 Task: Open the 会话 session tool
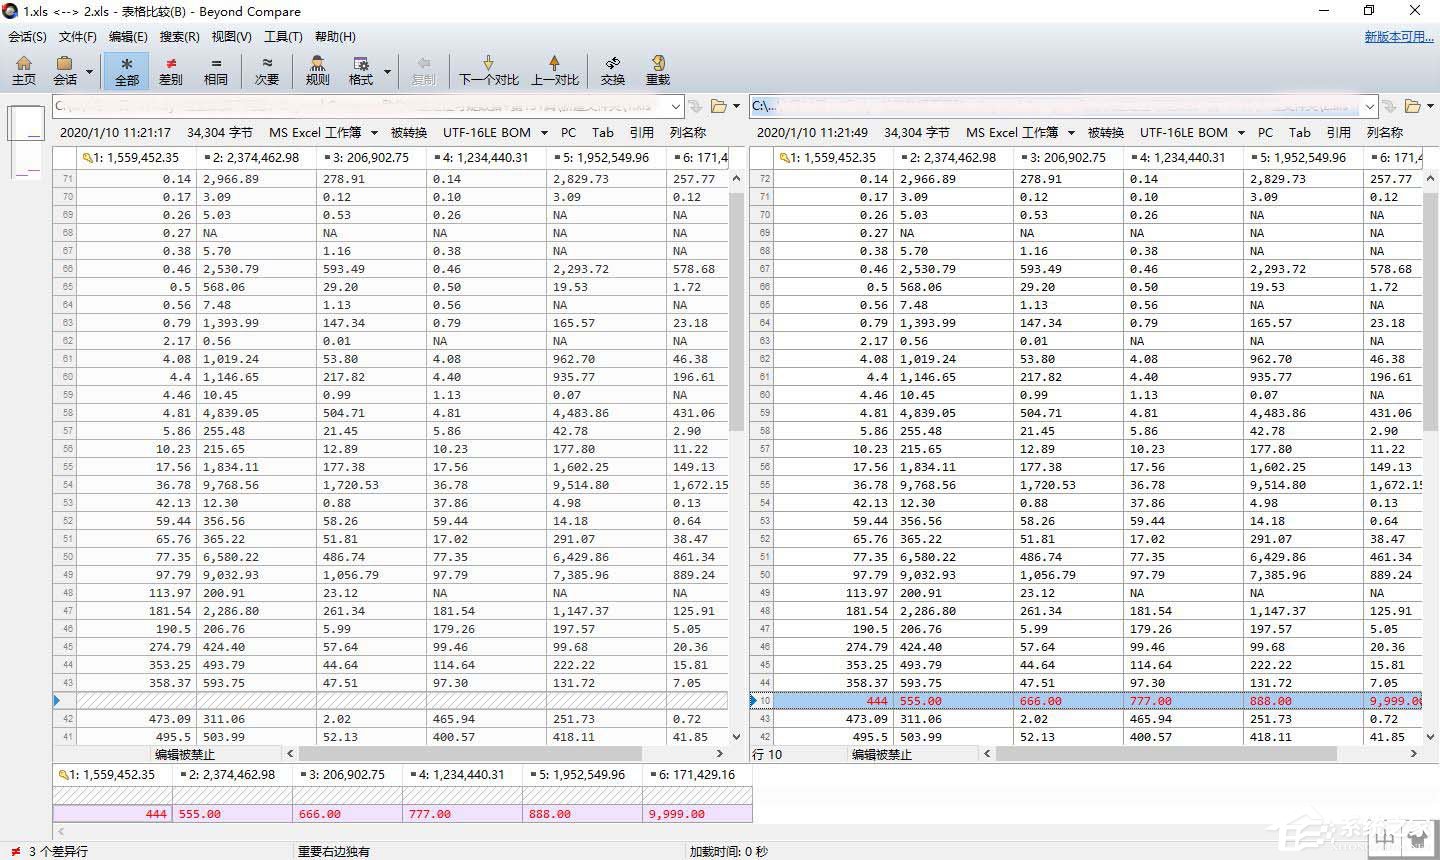64,70
